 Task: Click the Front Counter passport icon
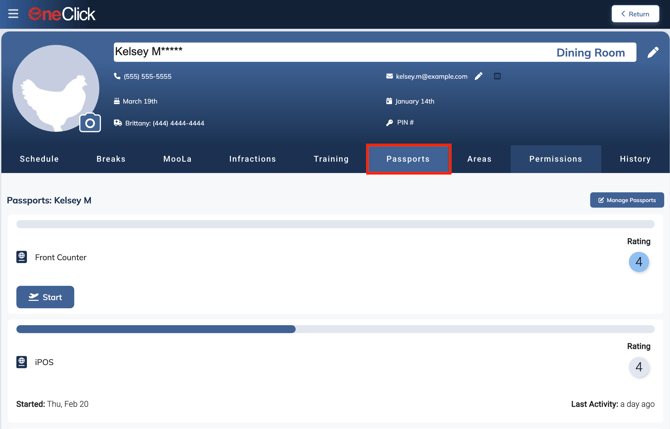click(22, 257)
